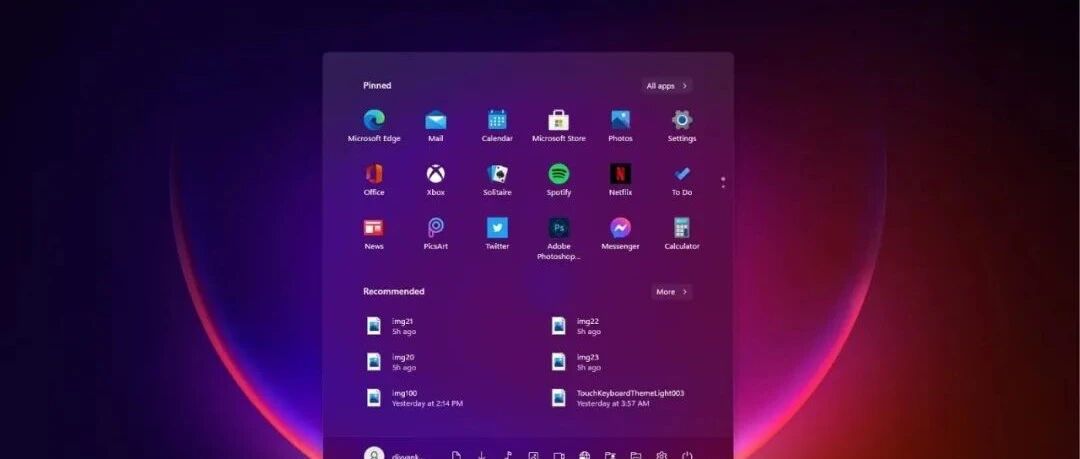The image size is (1080, 459).
Task: Open Music folder note icon
Action: point(508,456)
